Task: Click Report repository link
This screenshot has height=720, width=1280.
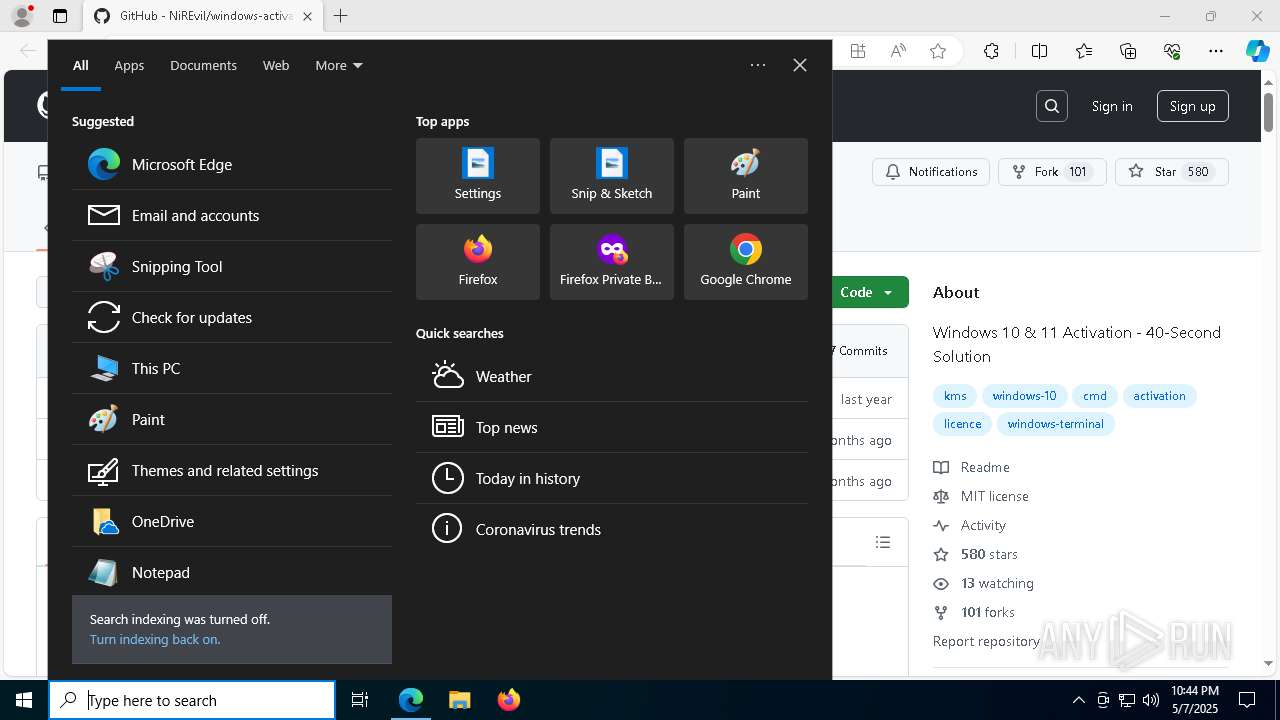Action: coord(986,641)
